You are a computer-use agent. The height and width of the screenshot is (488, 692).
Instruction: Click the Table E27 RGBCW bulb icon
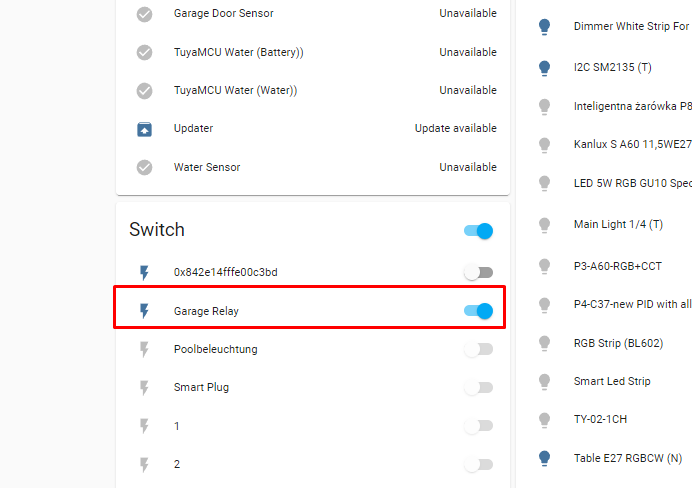point(545,458)
